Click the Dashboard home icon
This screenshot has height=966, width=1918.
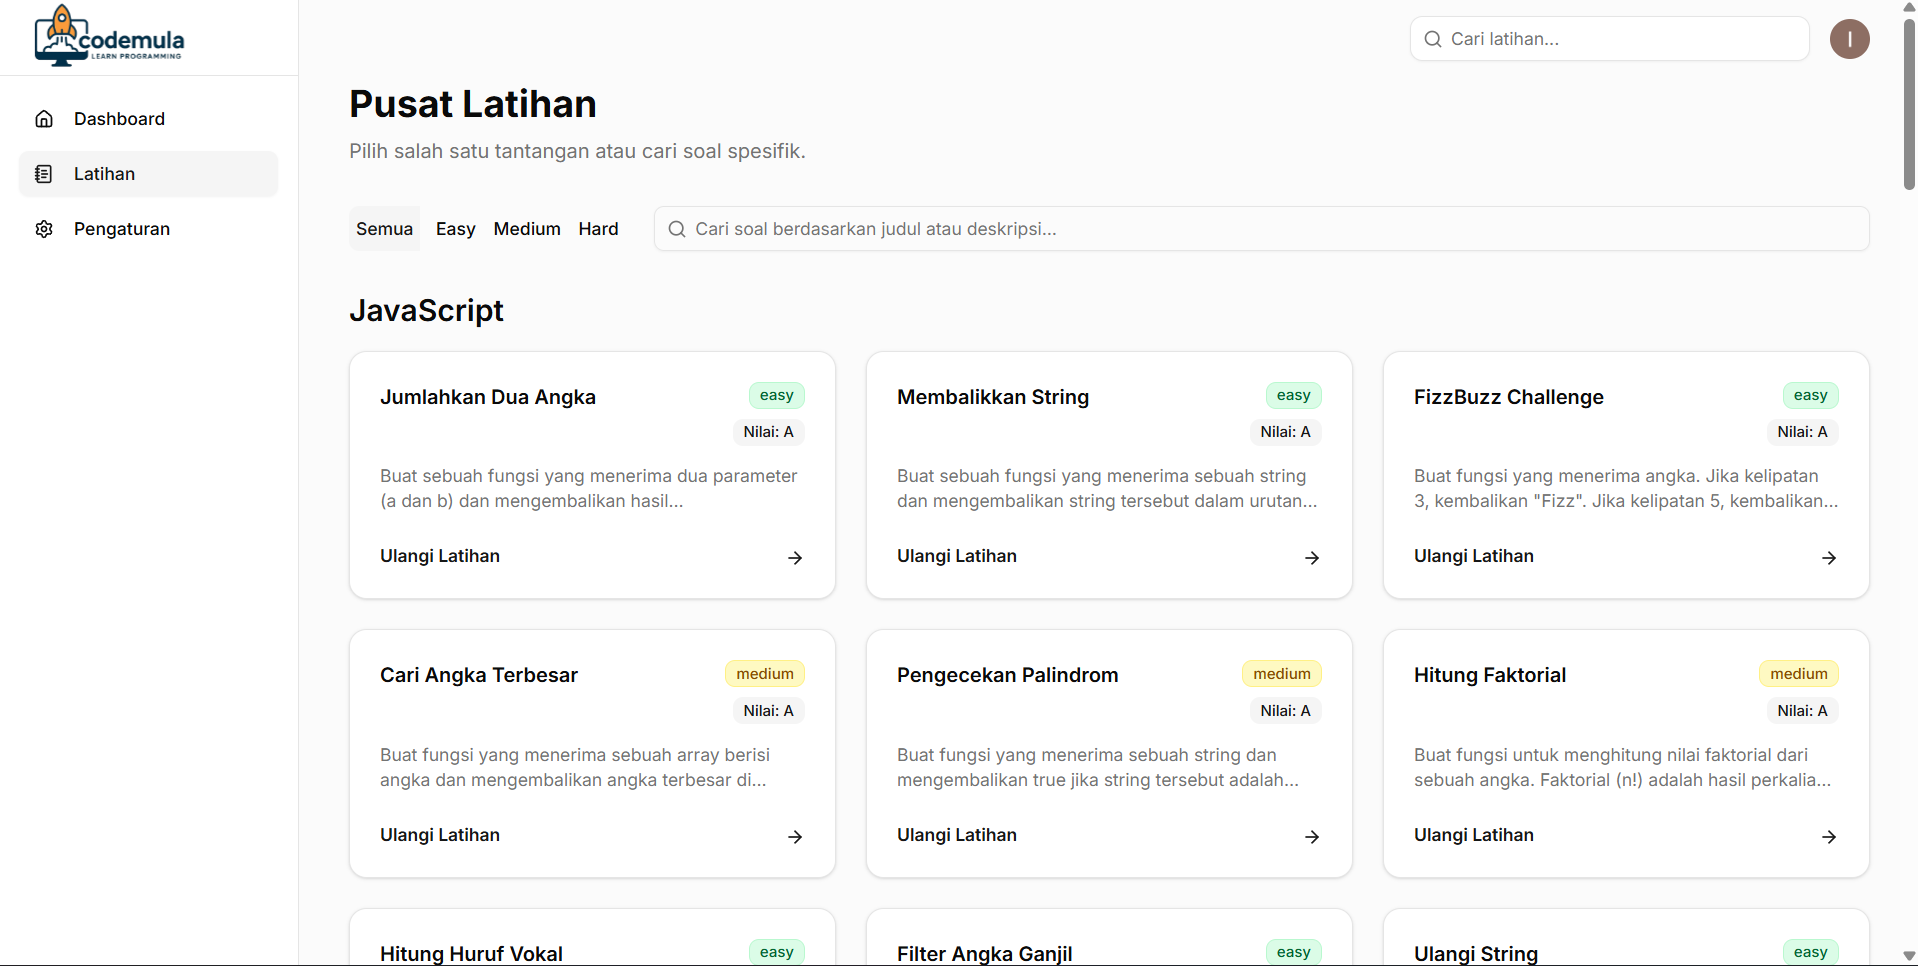[44, 119]
